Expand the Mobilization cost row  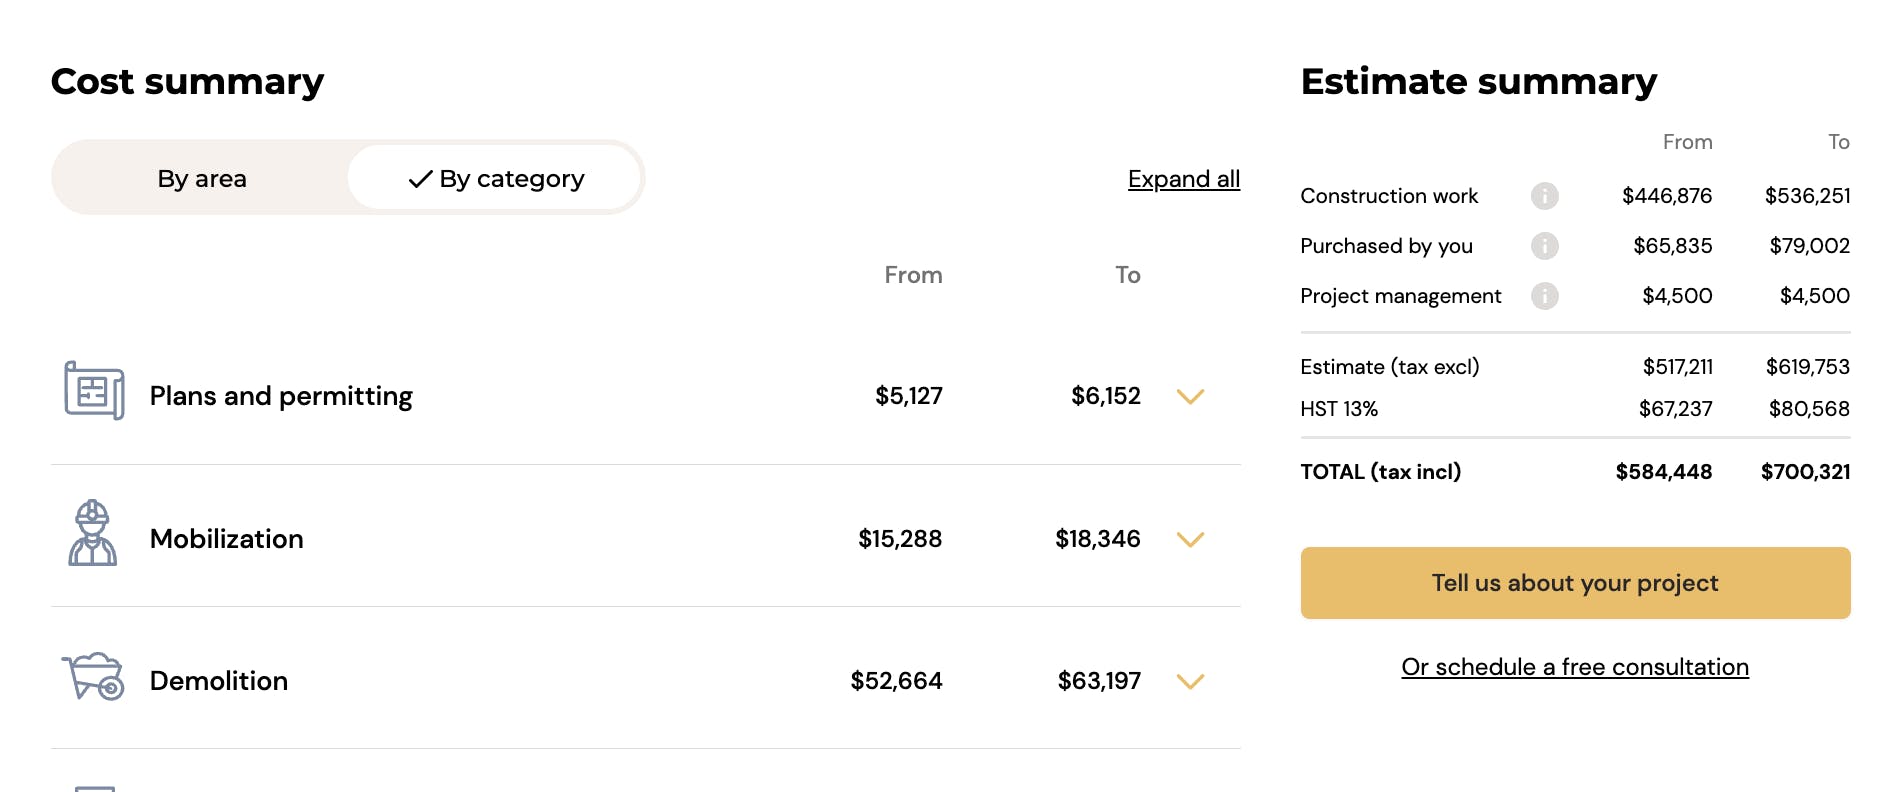tap(1190, 540)
